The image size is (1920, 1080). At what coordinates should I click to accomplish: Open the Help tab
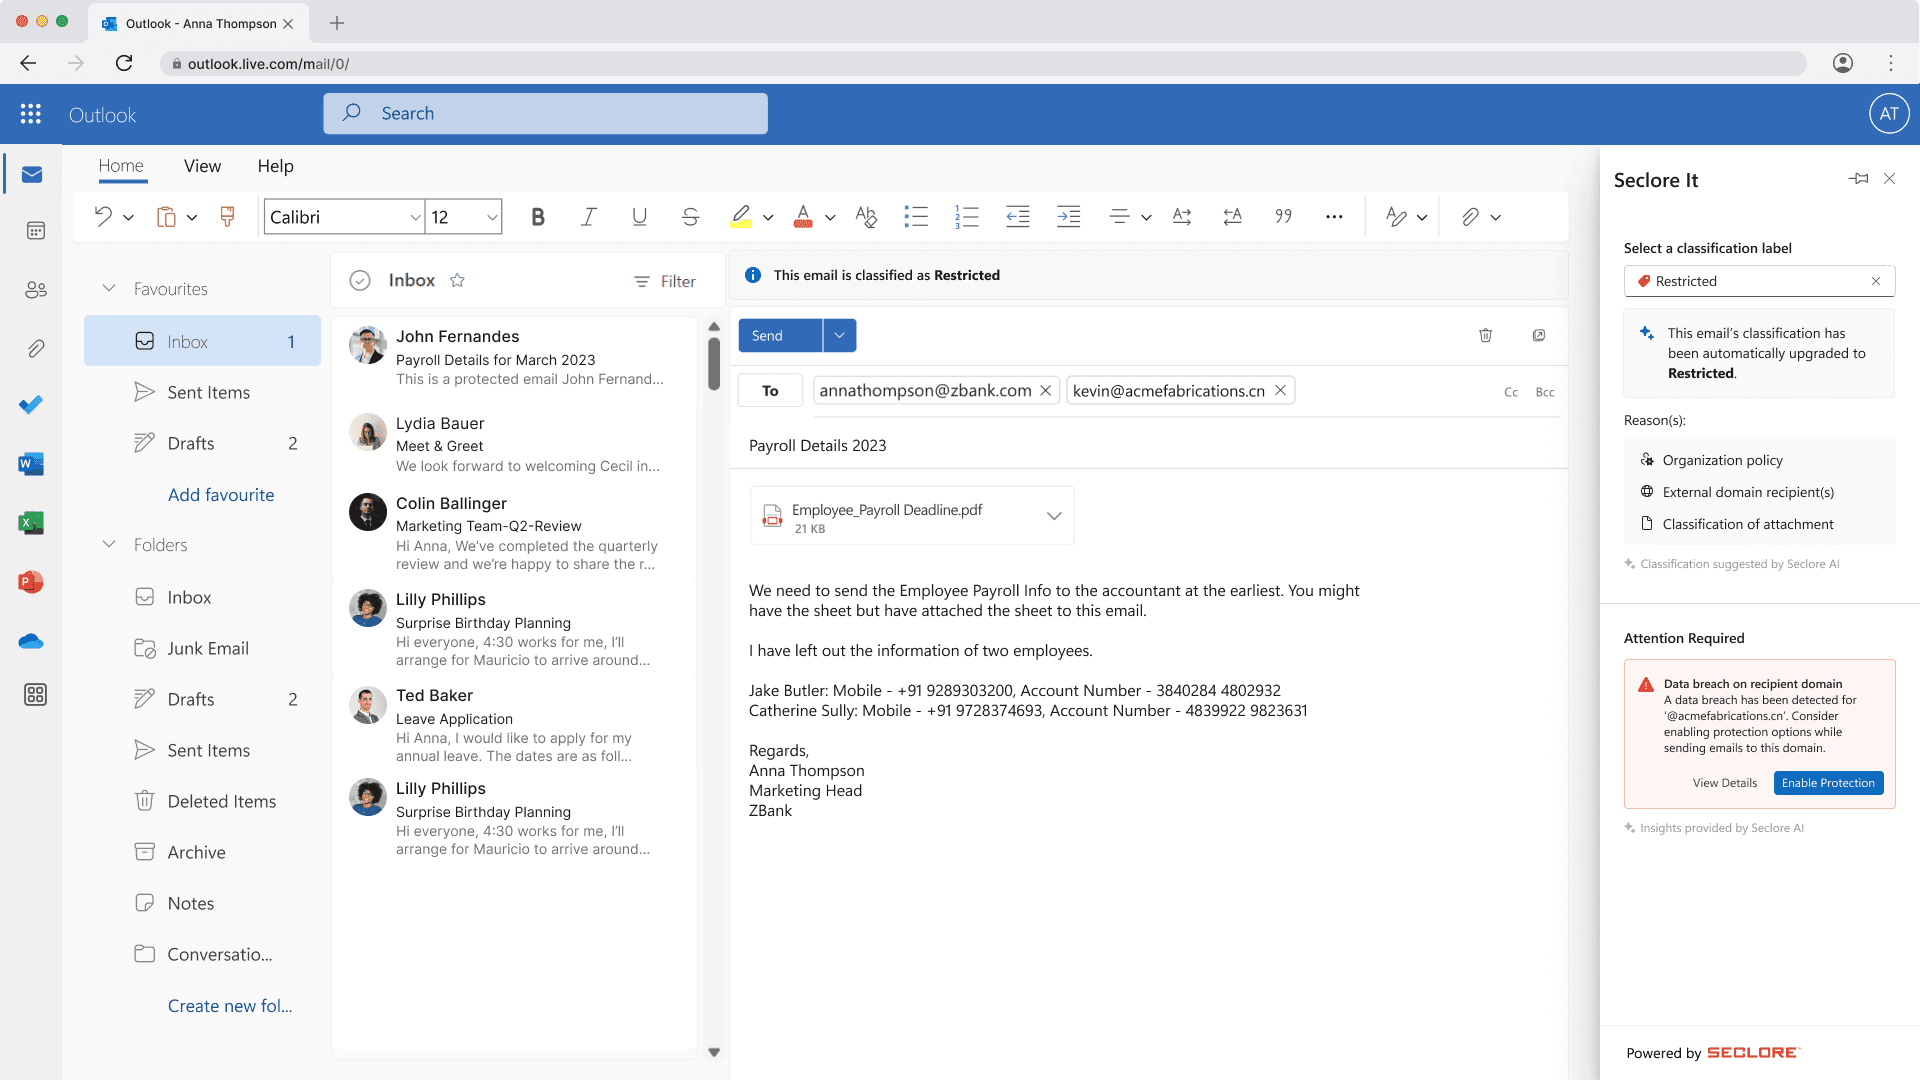click(275, 166)
